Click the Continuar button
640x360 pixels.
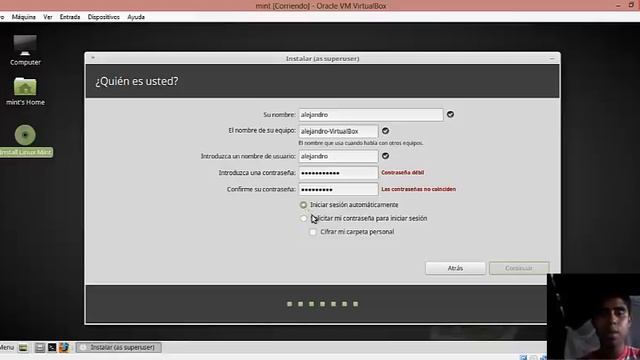tap(519, 268)
